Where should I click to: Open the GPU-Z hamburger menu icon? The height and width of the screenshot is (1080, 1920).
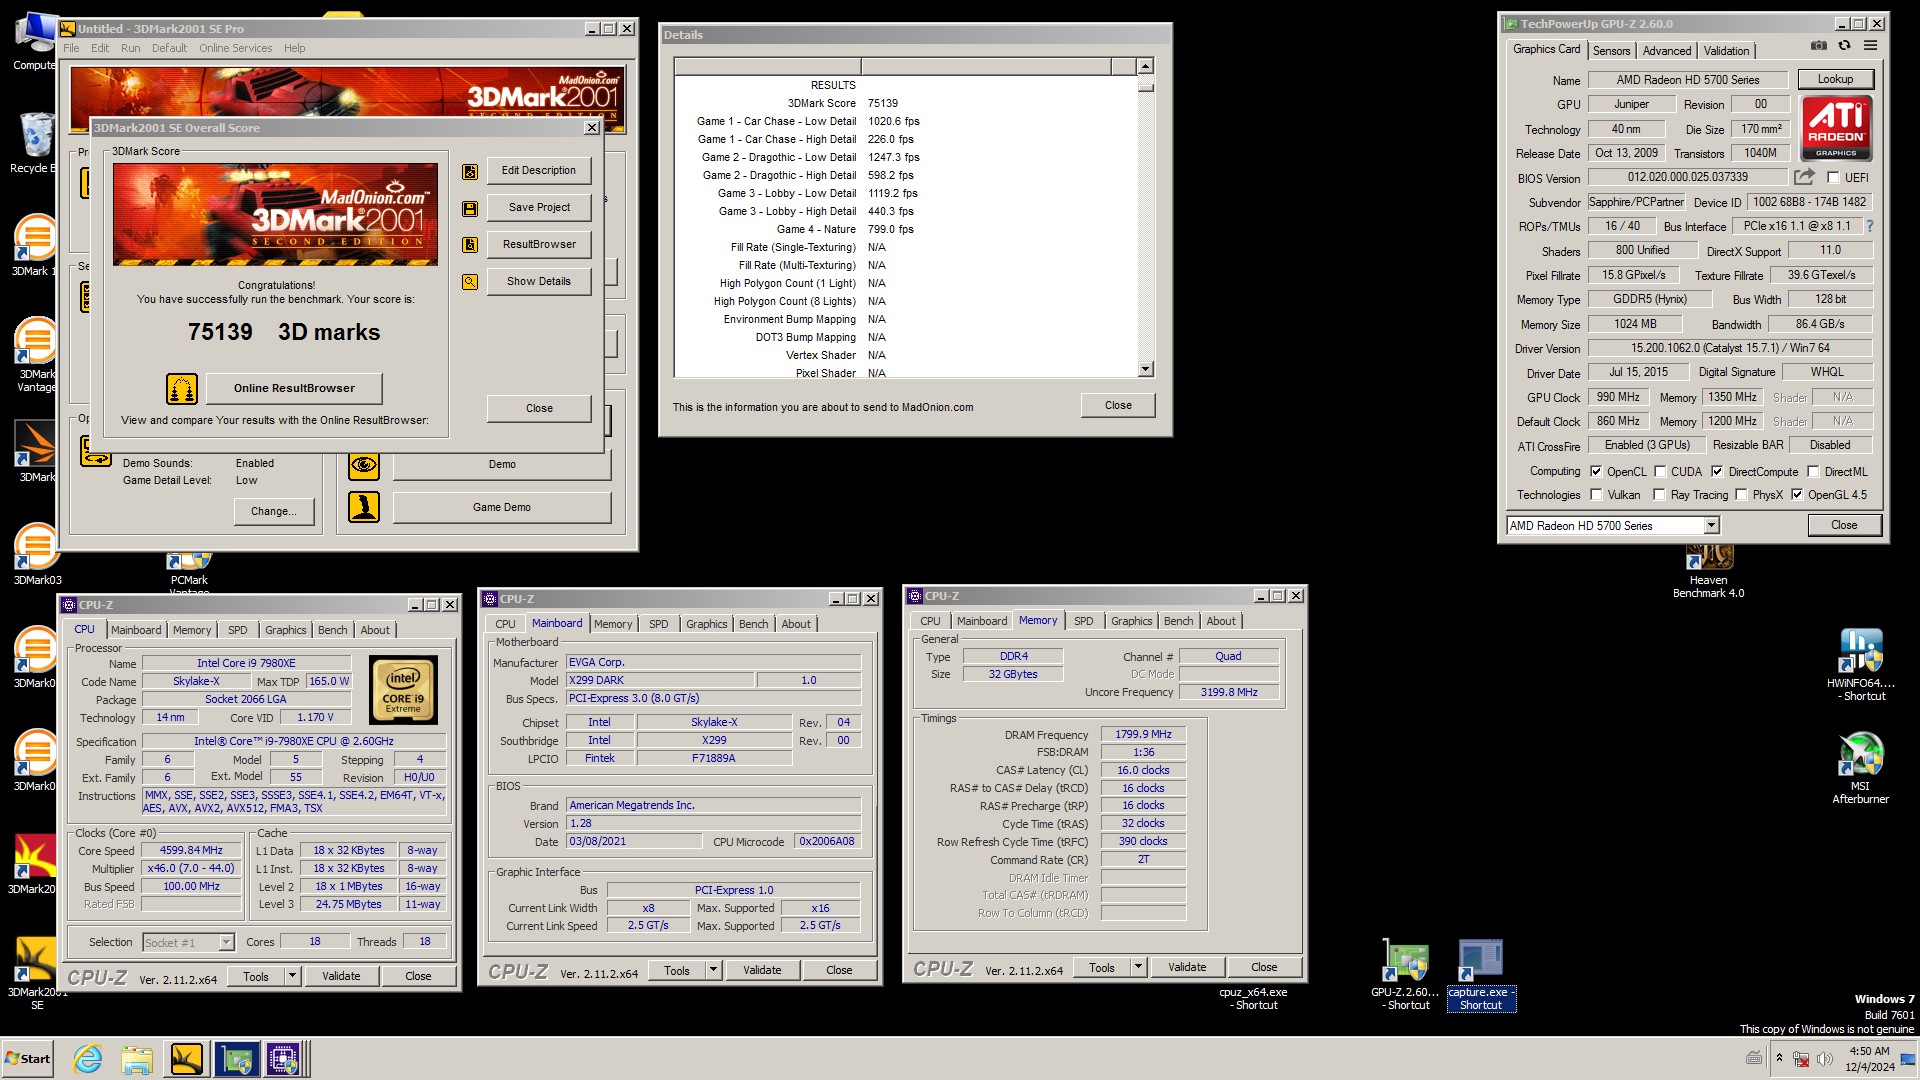(1871, 46)
